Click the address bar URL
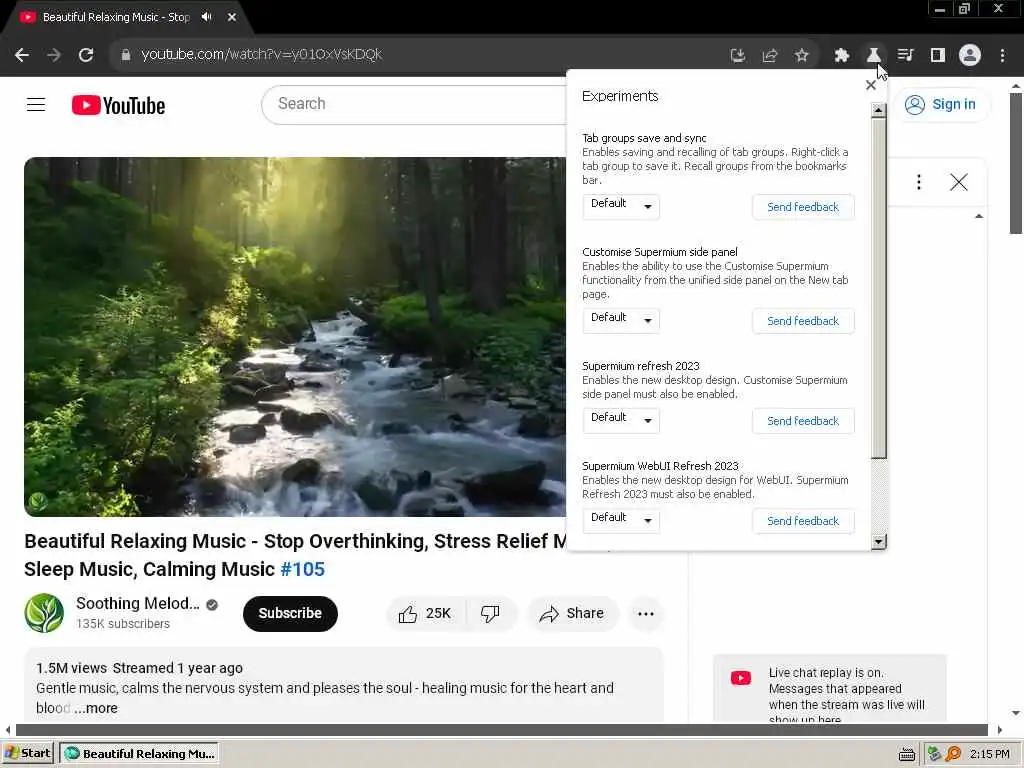This screenshot has height=768, width=1024. 261,55
